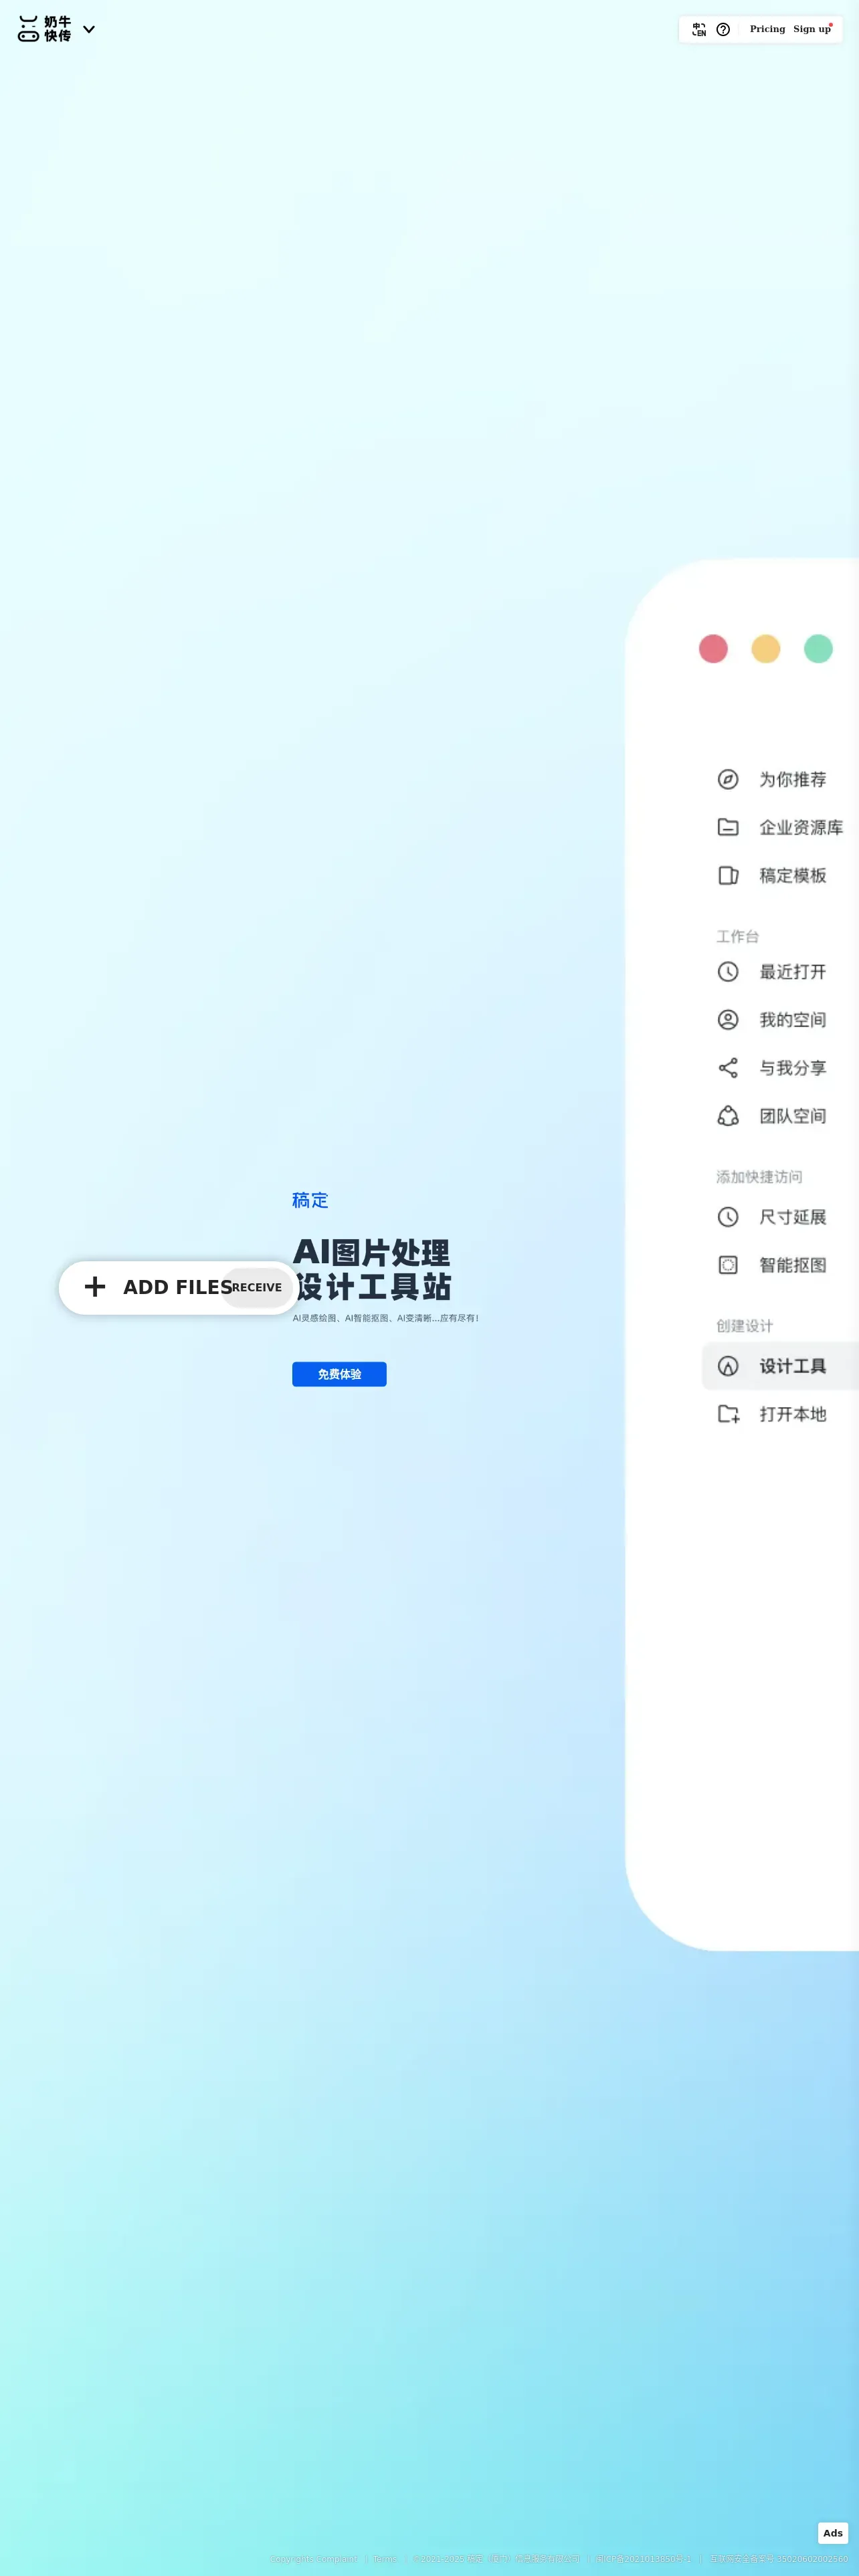Viewport: 859px width, 2576px height.
Task: Click the 添加快捷访问 section label
Action: (759, 1176)
